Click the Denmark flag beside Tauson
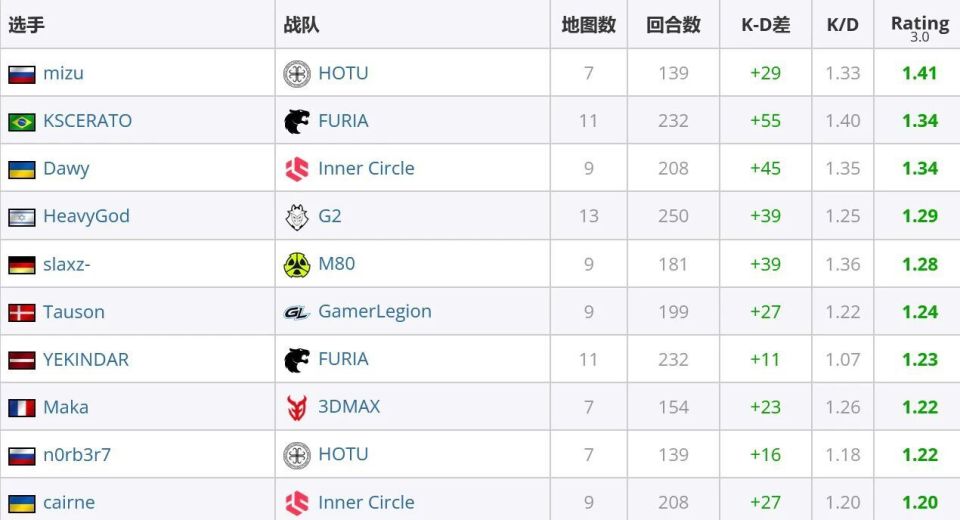The width and height of the screenshot is (960, 520). [x=22, y=312]
